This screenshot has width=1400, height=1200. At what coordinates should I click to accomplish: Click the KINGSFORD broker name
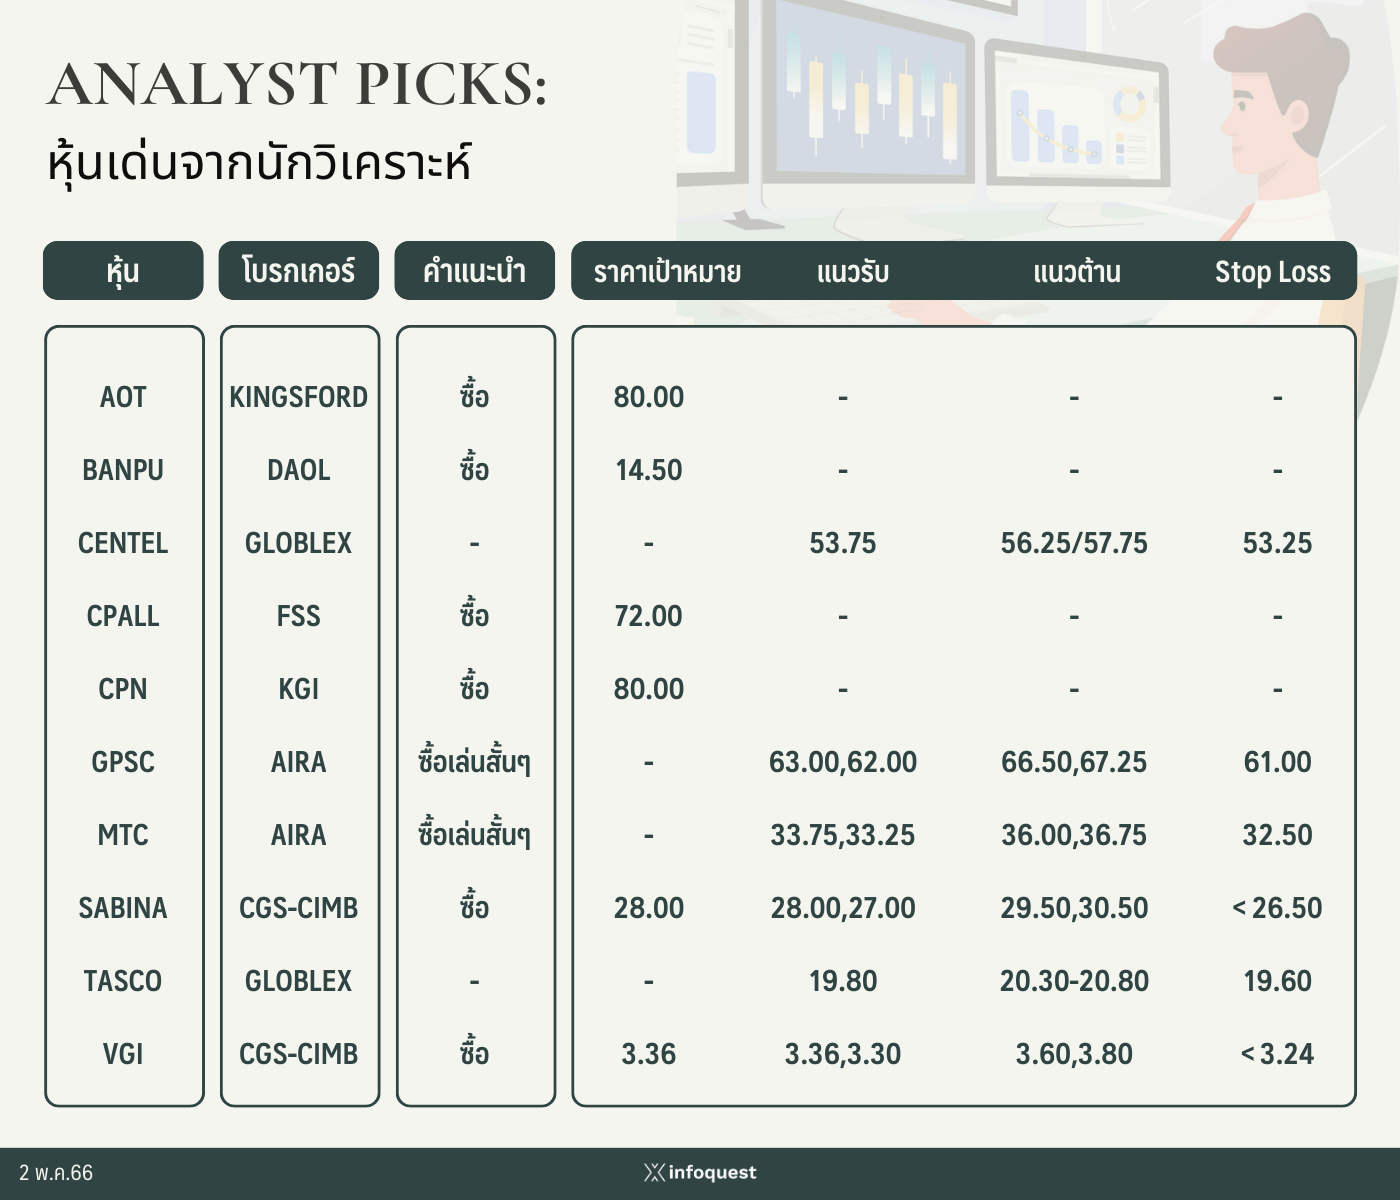coord(299,397)
